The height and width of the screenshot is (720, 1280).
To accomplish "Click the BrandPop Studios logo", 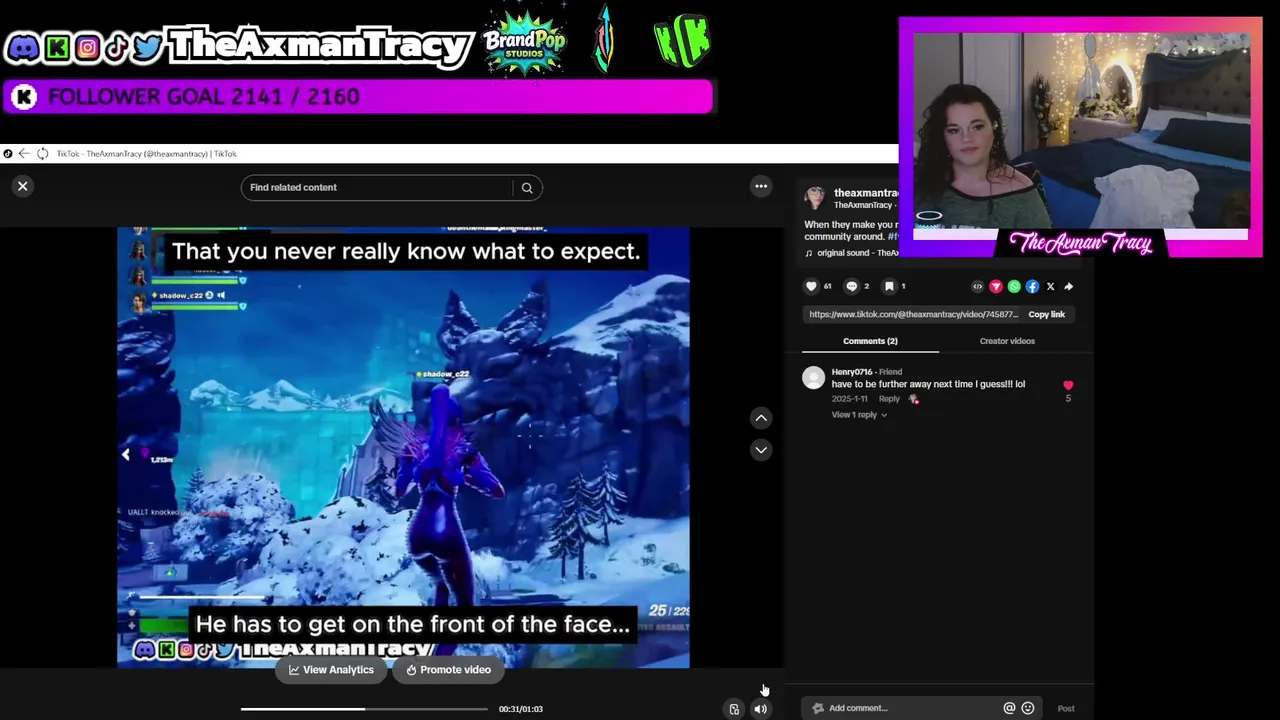I will pyautogui.click(x=524, y=43).
